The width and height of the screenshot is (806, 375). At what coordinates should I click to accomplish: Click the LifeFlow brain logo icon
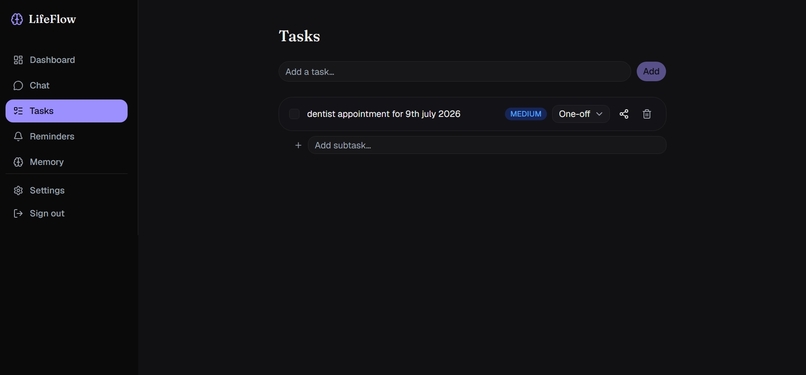[x=17, y=20]
